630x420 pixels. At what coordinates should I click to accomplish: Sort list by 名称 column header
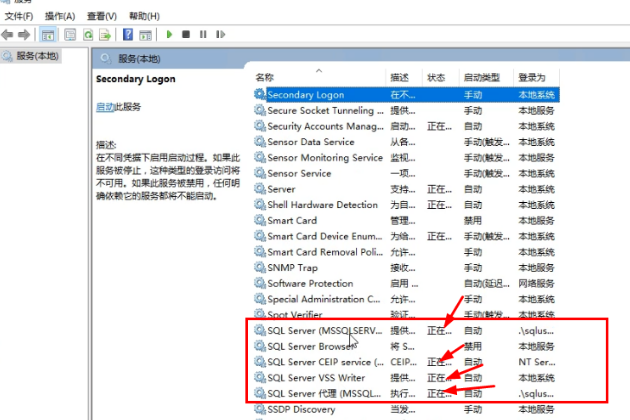tap(265, 77)
